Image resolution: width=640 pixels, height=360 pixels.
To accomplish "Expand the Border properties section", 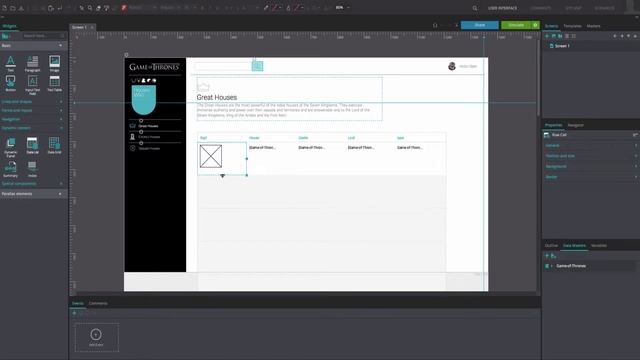I will coord(635,177).
